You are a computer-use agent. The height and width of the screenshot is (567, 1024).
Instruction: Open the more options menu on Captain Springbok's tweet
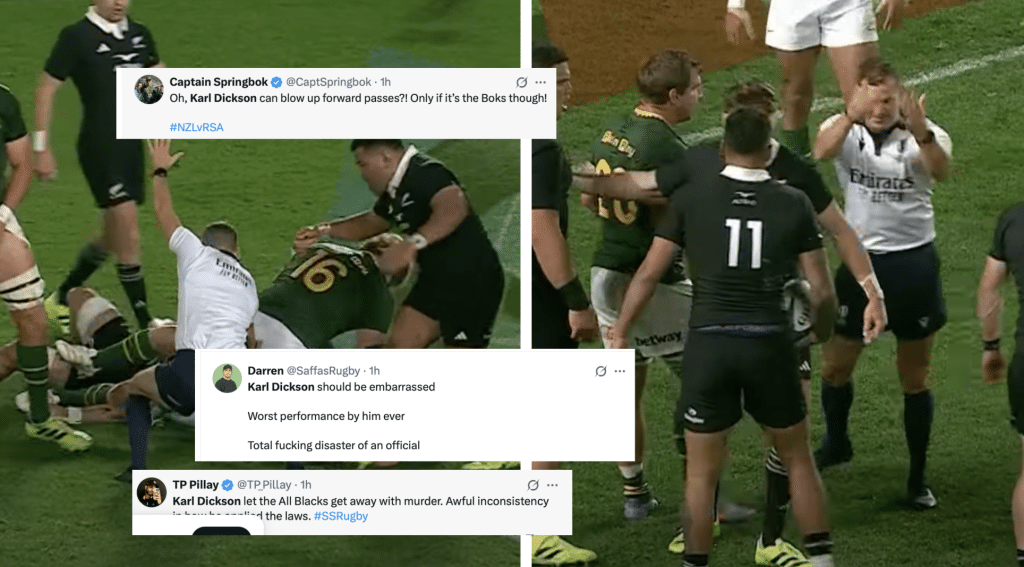click(541, 82)
